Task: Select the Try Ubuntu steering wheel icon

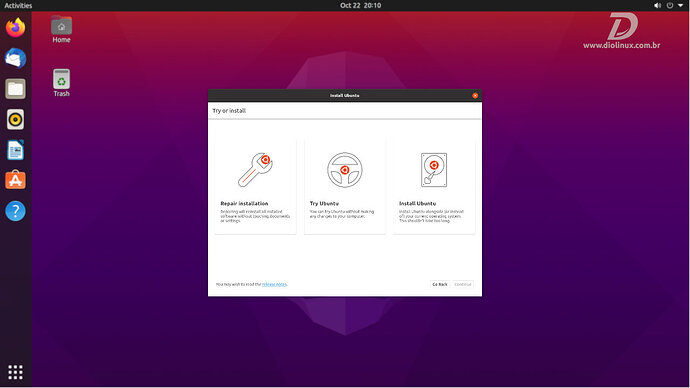Action: tap(345, 170)
